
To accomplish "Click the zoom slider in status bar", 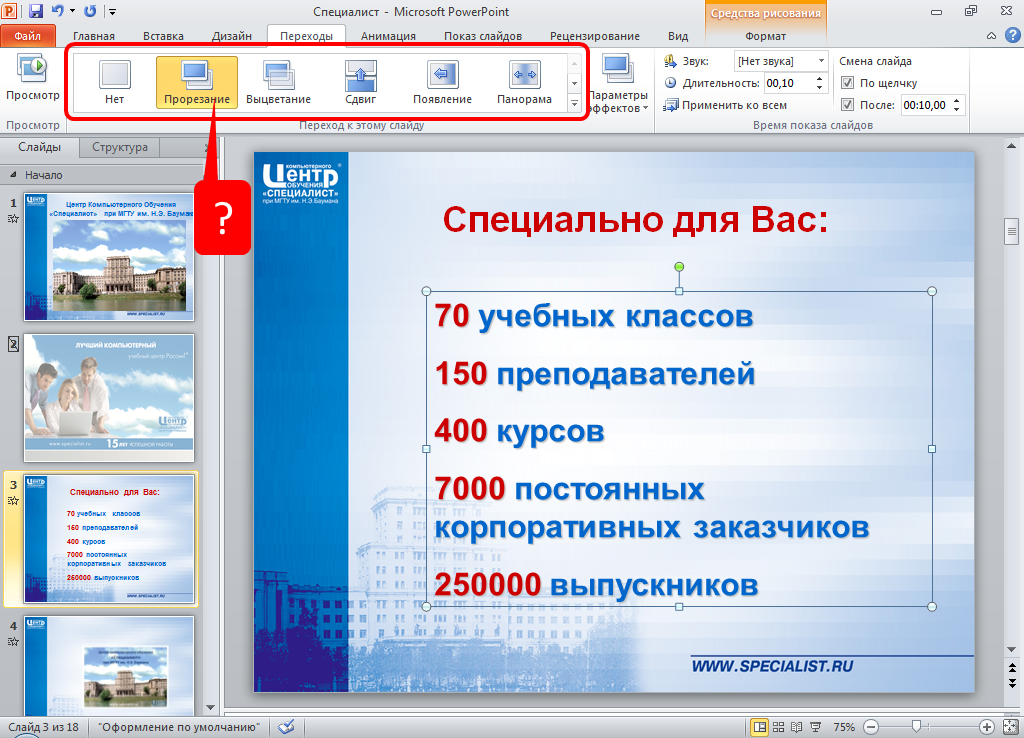I will coord(915,727).
